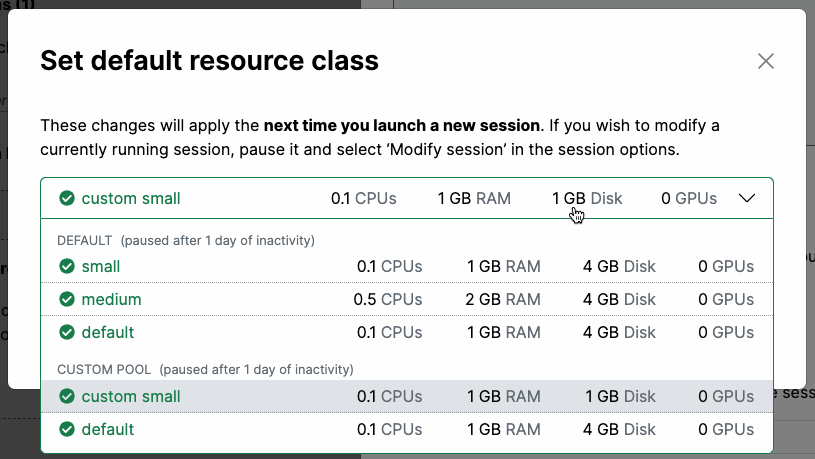Click 0 GPUs in the small row
The width and height of the screenshot is (815, 459).
726,266
